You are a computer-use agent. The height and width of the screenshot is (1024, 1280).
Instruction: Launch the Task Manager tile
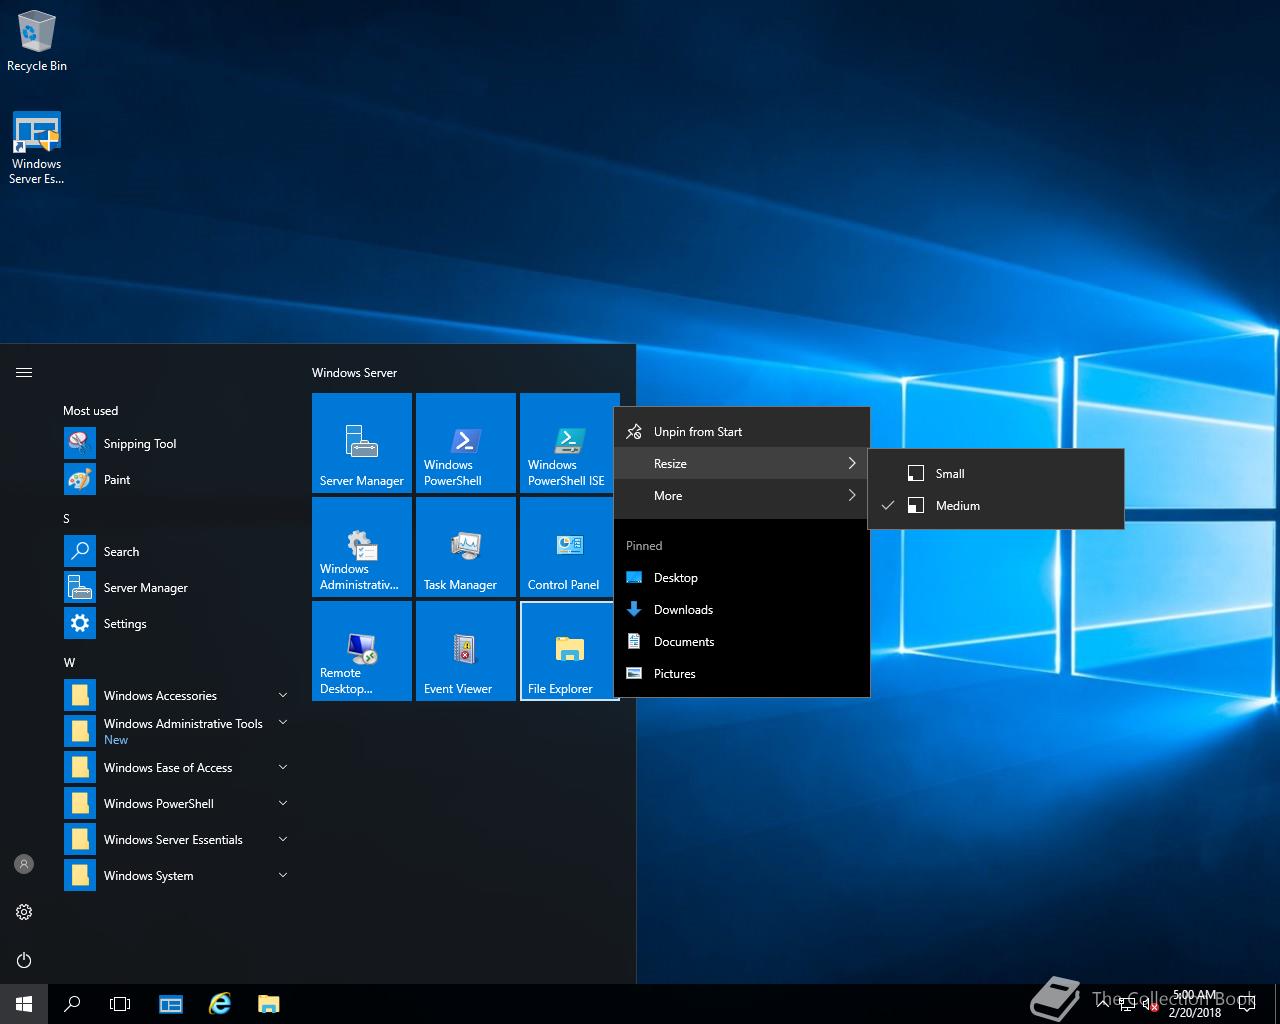tap(466, 547)
